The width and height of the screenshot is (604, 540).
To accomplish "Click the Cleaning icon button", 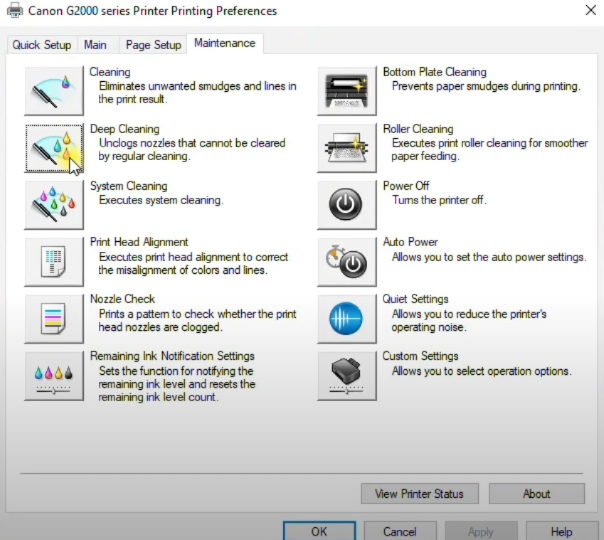I will point(54,91).
